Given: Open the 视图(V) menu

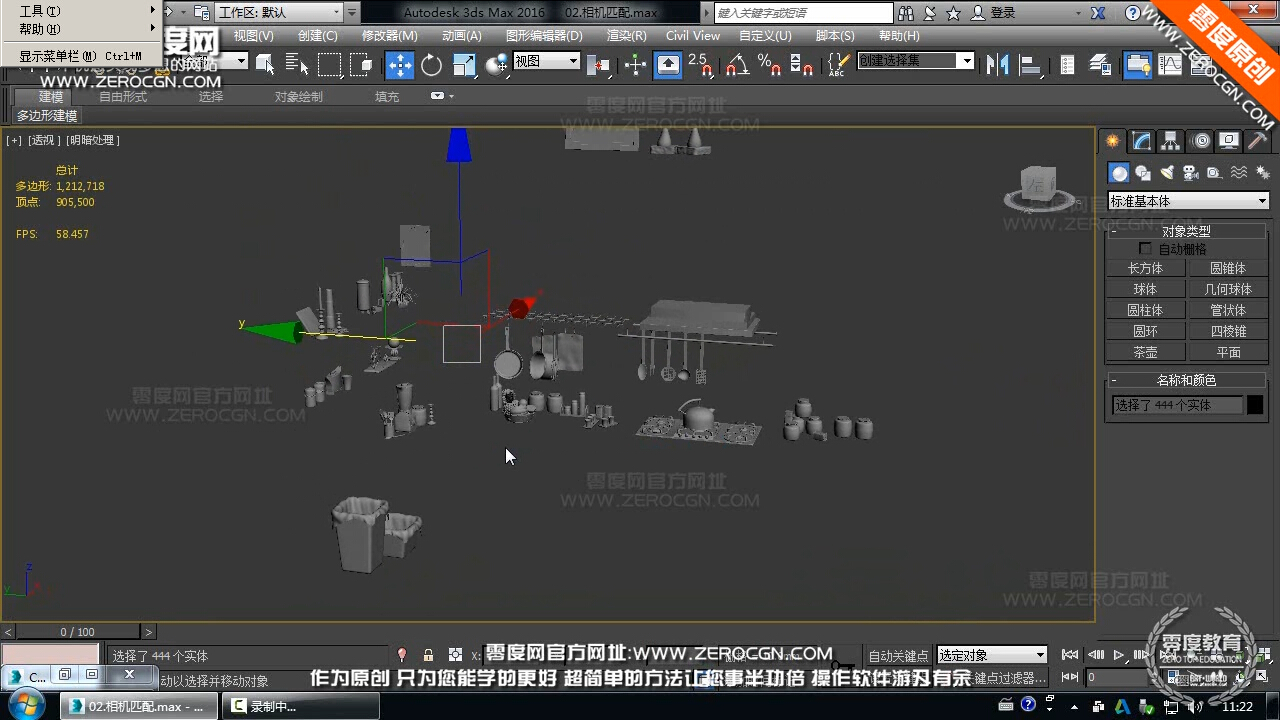Looking at the screenshot, I should pyautogui.click(x=253, y=35).
